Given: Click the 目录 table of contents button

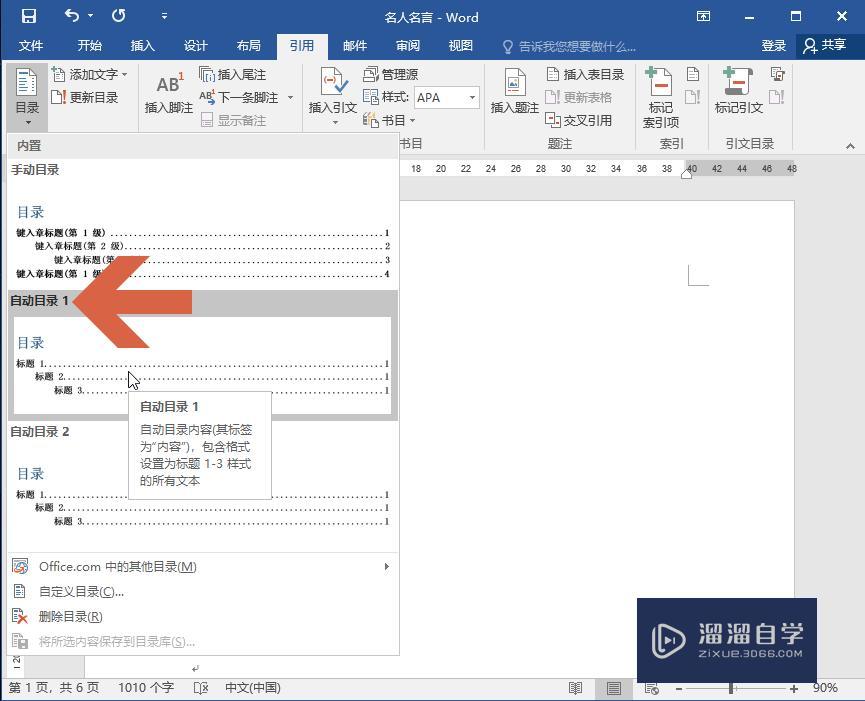Looking at the screenshot, I should (27, 98).
